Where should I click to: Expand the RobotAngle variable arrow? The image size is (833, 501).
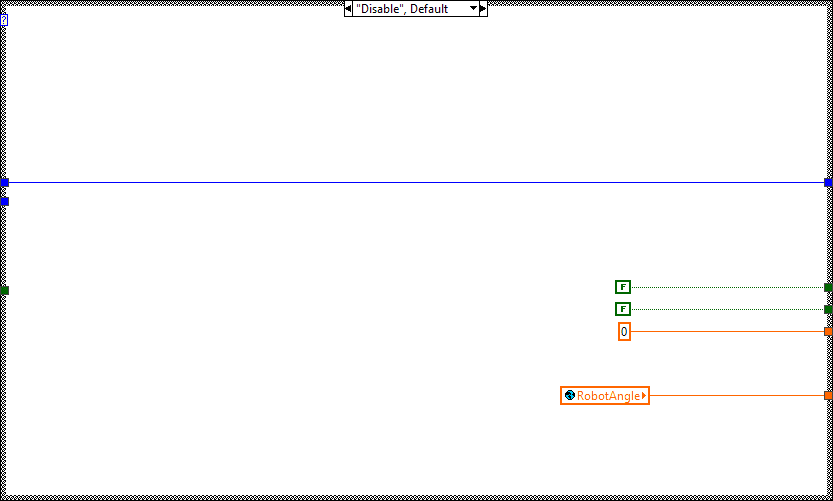[644, 396]
